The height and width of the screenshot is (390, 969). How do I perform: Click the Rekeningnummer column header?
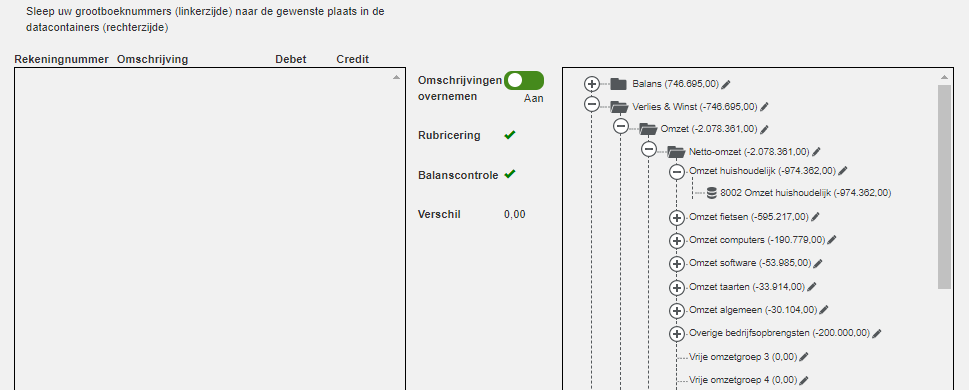(x=61, y=59)
